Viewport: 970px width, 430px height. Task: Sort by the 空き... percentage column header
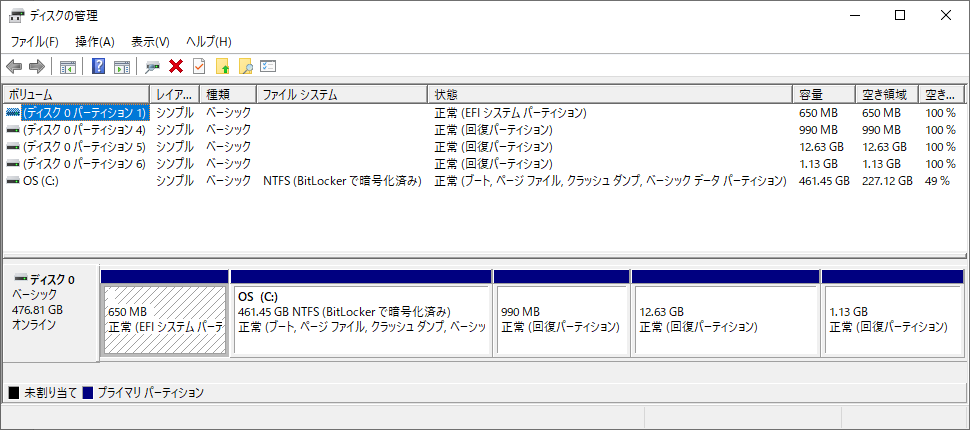click(x=942, y=95)
